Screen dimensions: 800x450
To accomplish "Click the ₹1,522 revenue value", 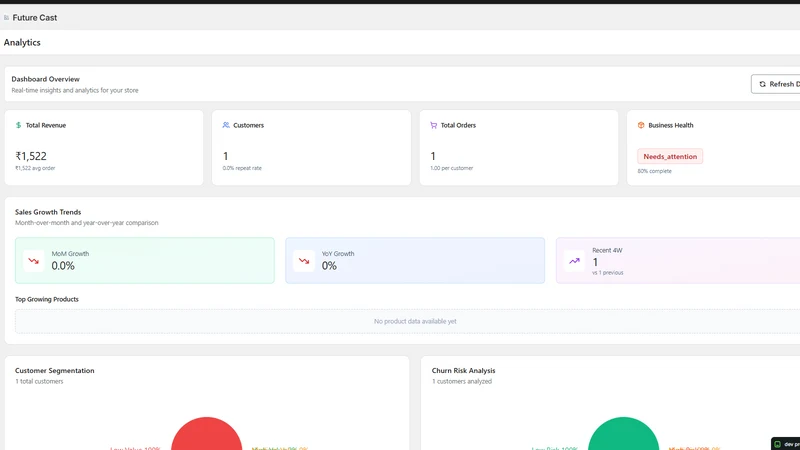I will pos(31,156).
